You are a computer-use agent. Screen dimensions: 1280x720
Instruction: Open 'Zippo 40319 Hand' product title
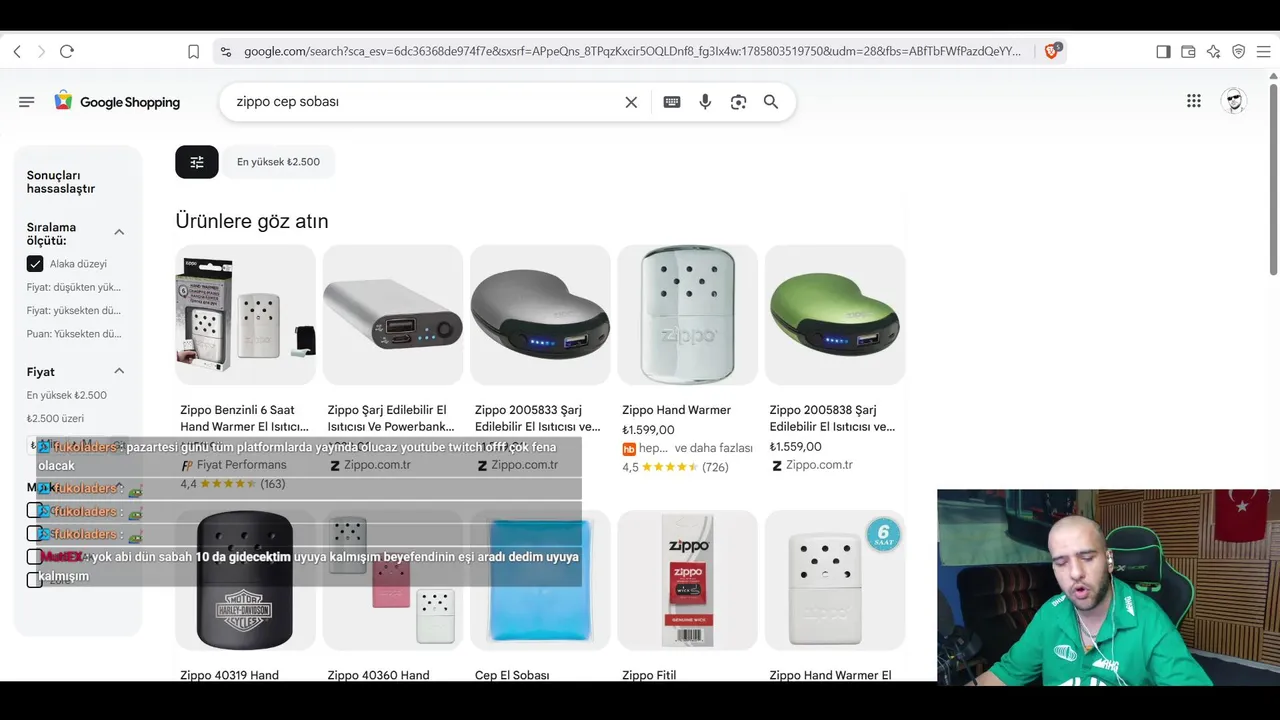point(230,675)
